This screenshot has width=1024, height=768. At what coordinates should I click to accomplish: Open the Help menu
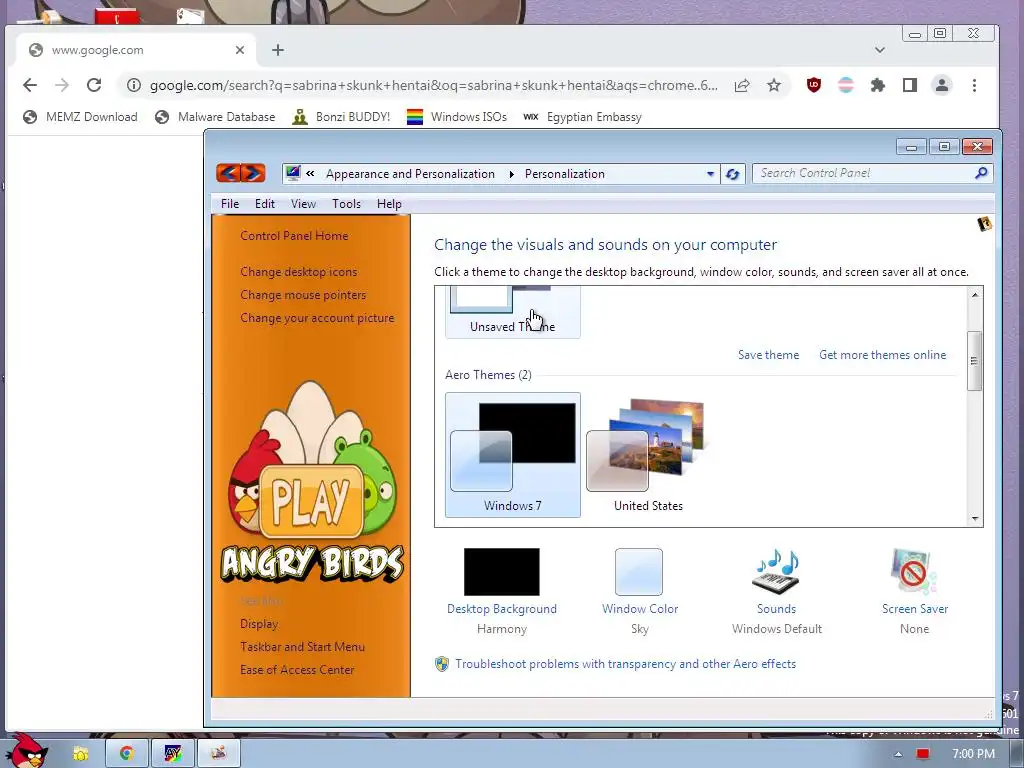(389, 204)
